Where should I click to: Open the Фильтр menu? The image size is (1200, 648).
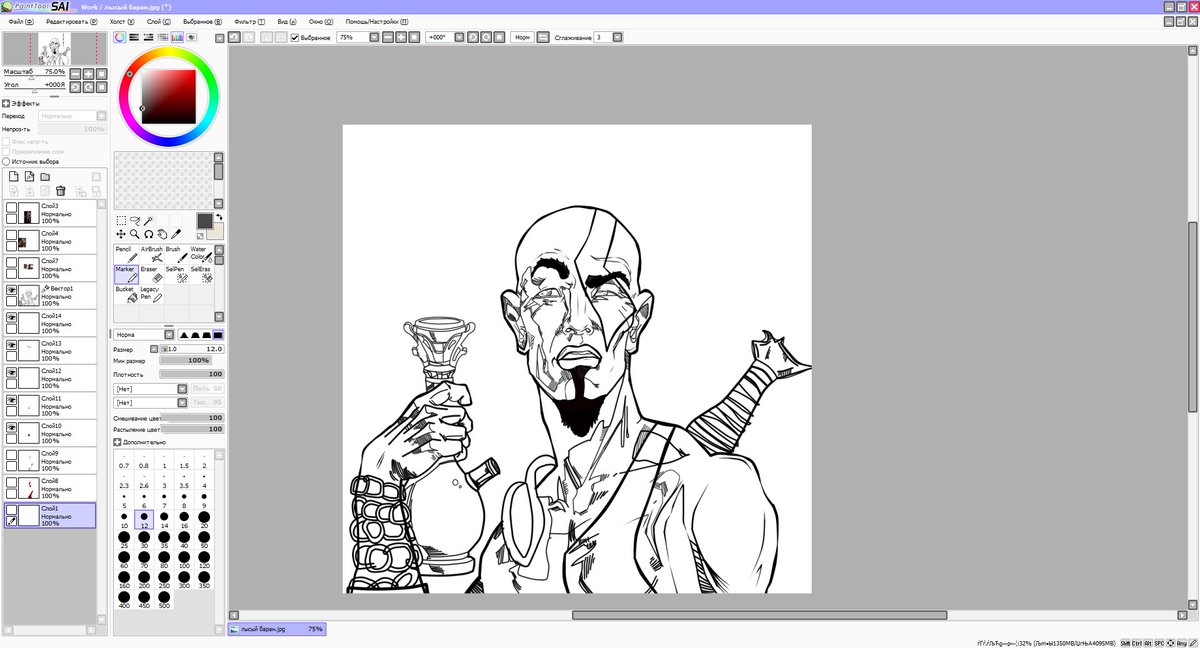click(249, 20)
